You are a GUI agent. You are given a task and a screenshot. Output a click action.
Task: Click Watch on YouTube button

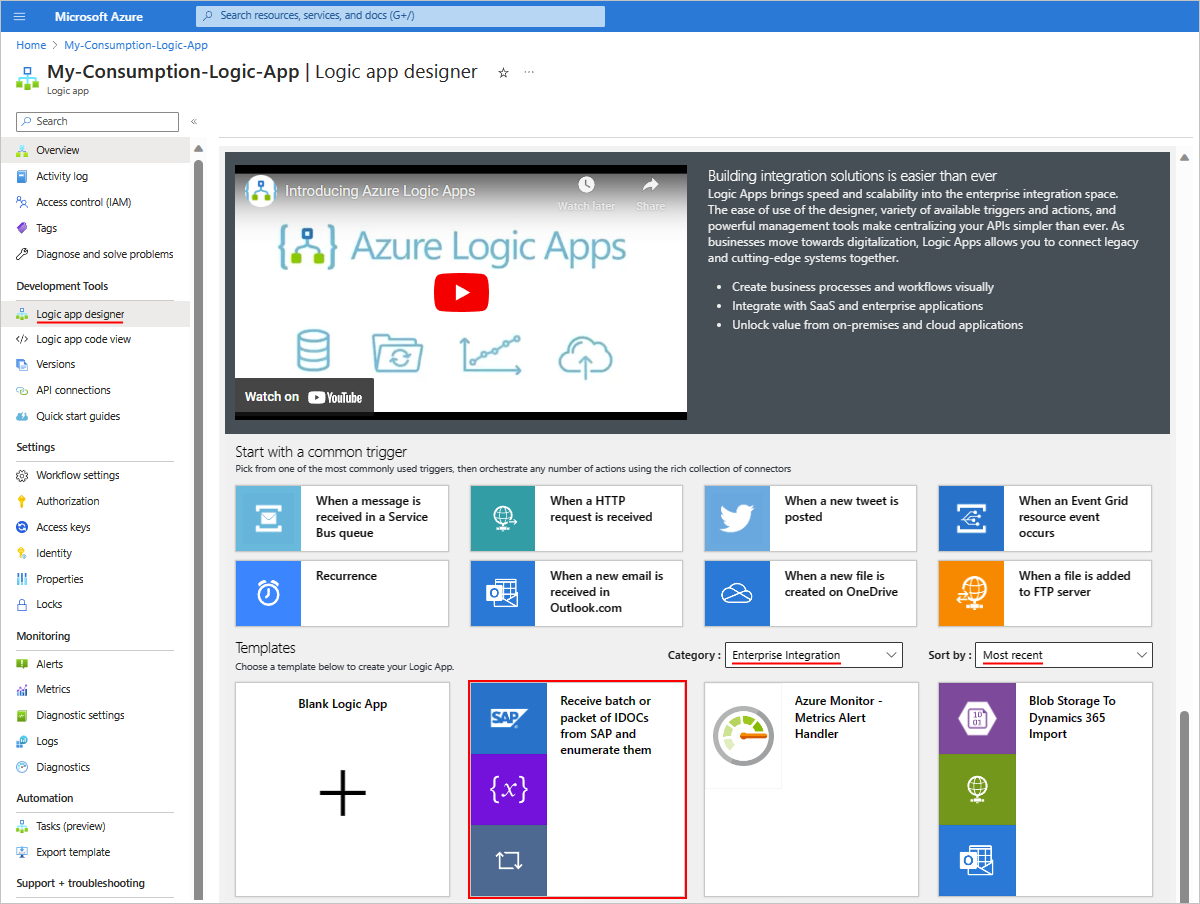(304, 397)
